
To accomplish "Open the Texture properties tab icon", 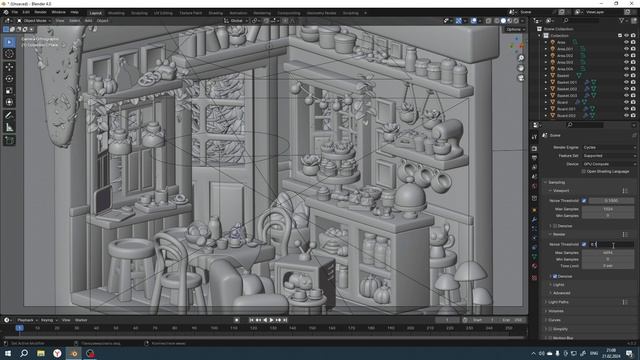I will 534,278.
